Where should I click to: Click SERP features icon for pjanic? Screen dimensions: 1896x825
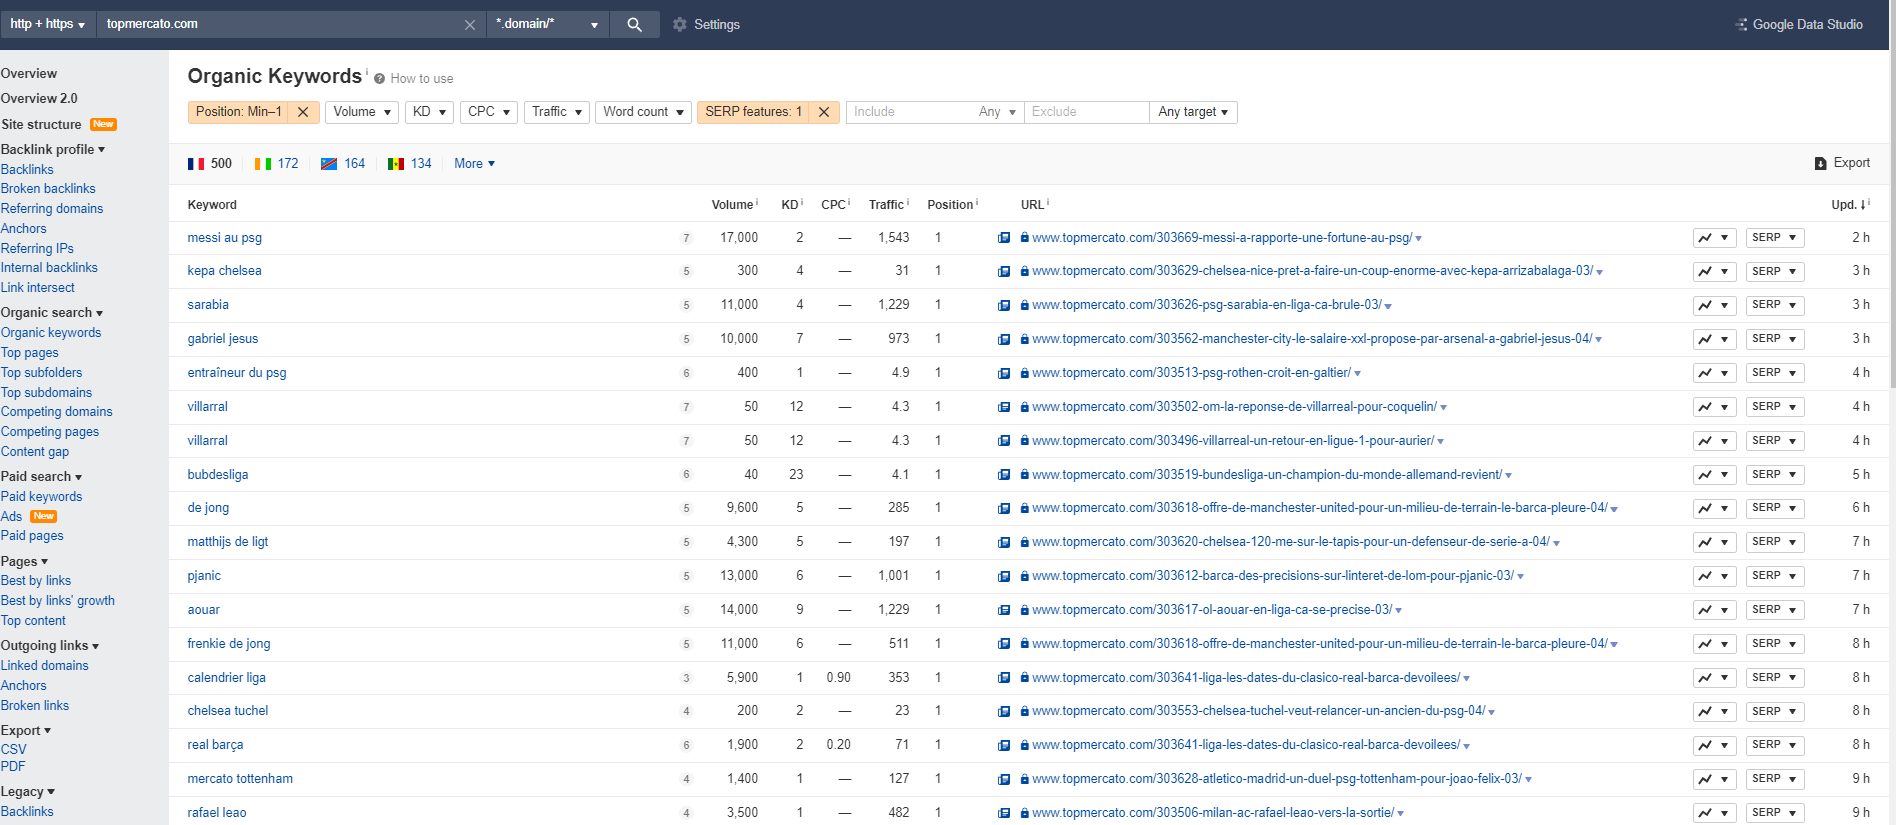pyautogui.click(x=1004, y=576)
